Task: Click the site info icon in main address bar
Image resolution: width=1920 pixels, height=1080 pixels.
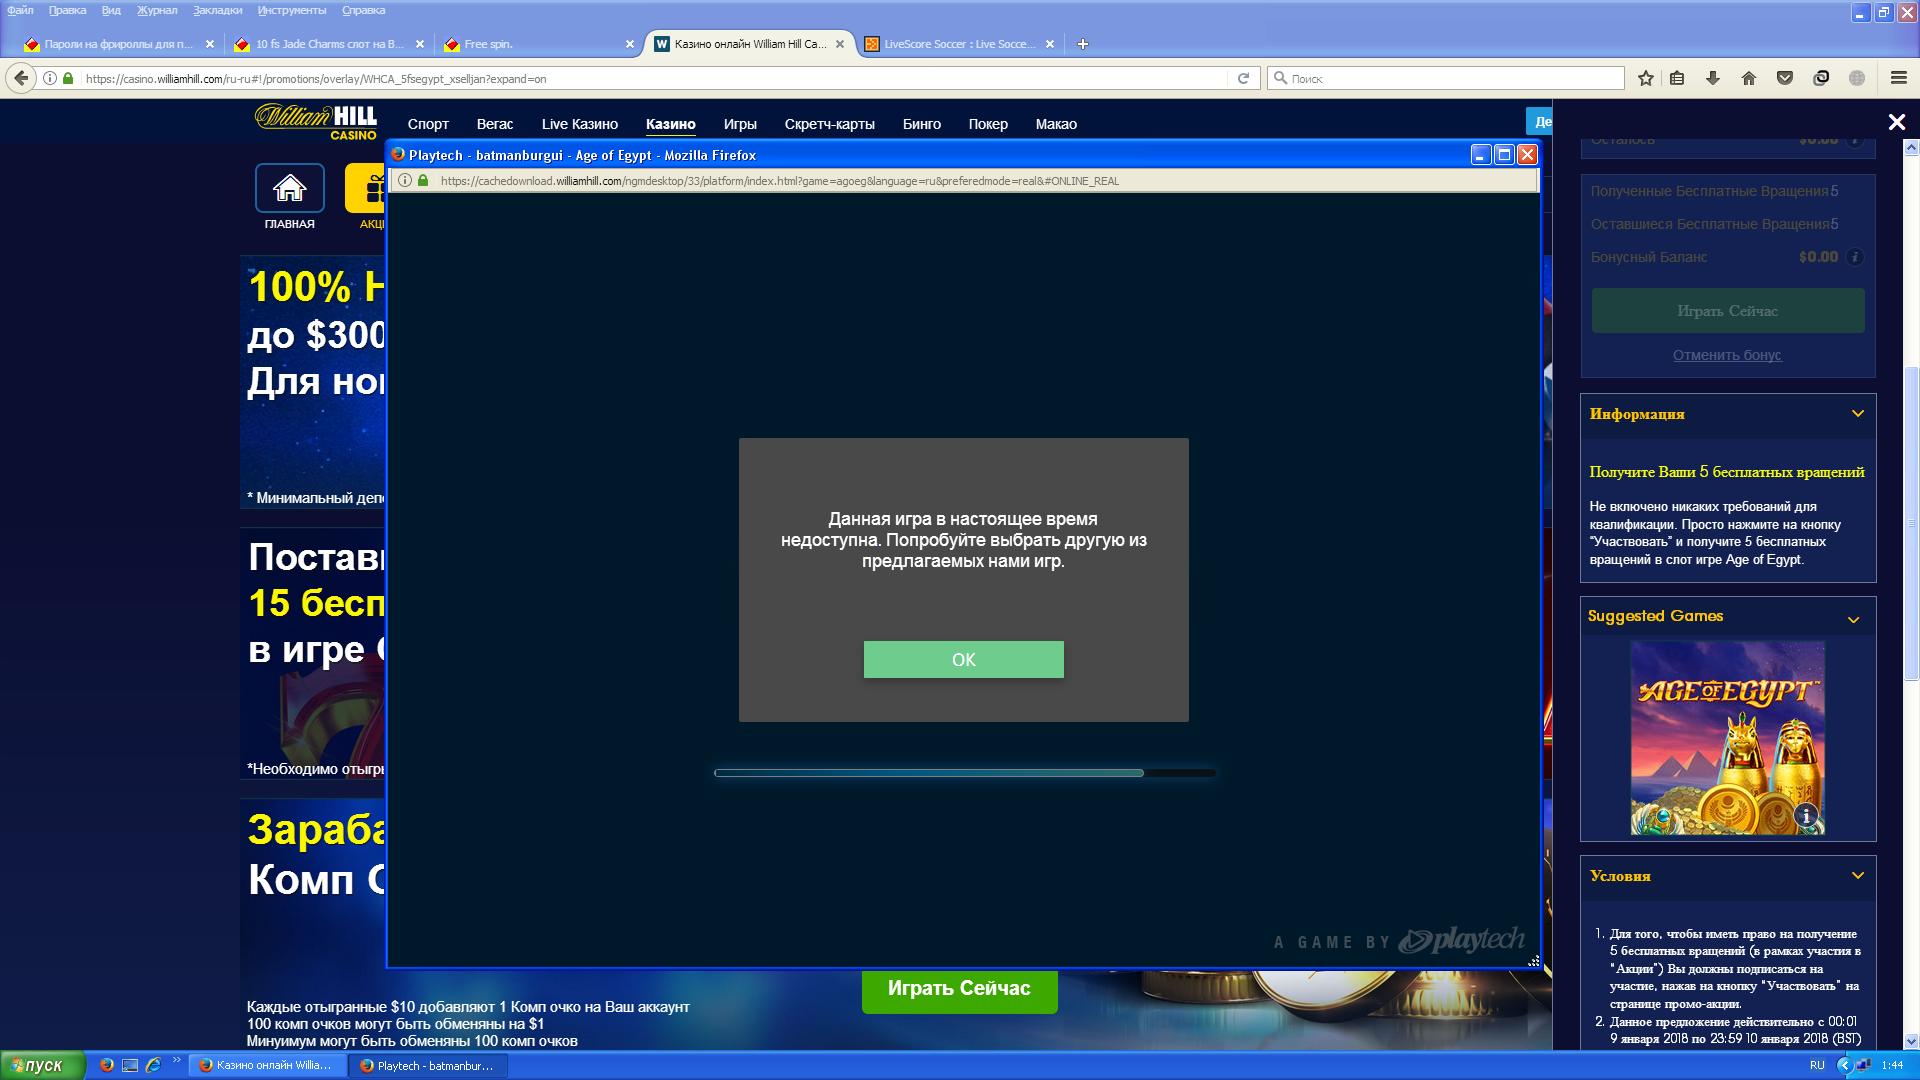Action: pos(50,78)
